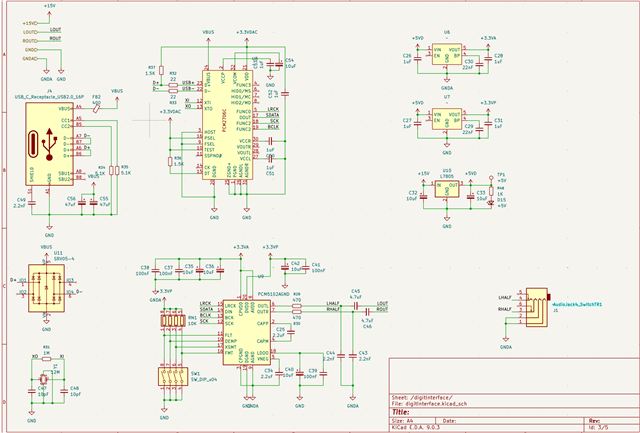This screenshot has width=640, height=433.
Task: Select the R29 470 output resistor
Action: tap(297, 306)
